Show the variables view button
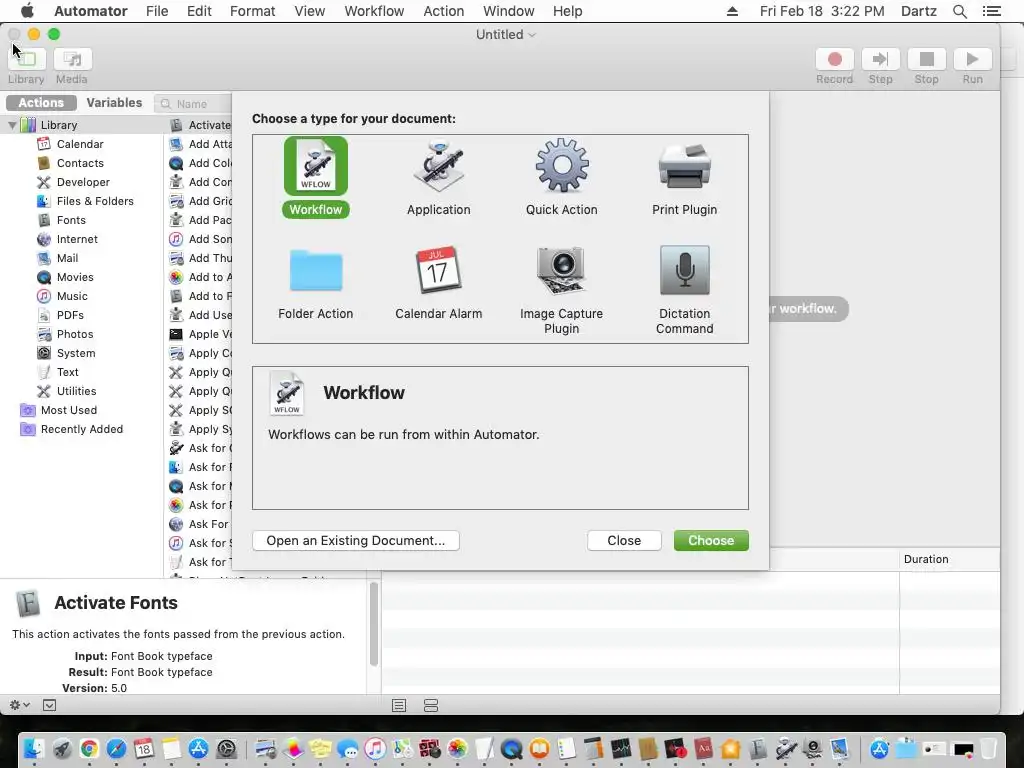 coord(431,705)
